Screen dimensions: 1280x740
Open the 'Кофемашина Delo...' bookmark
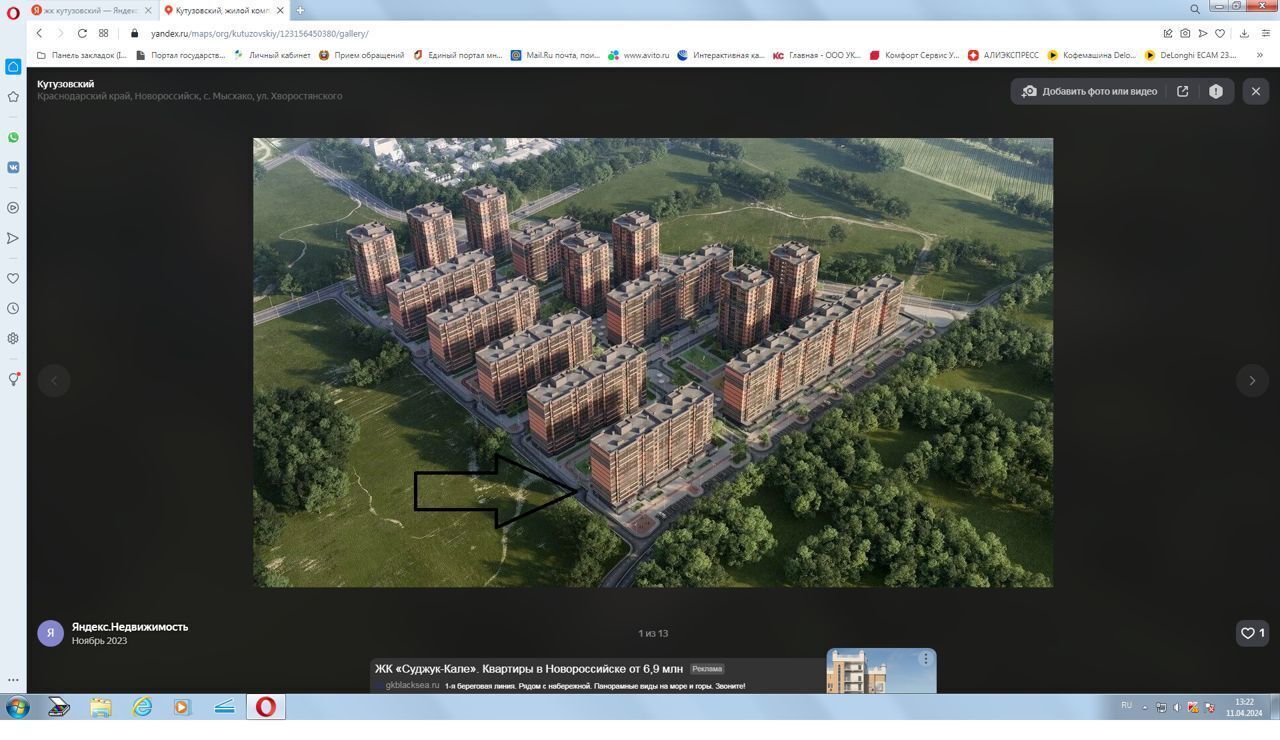coord(1091,55)
